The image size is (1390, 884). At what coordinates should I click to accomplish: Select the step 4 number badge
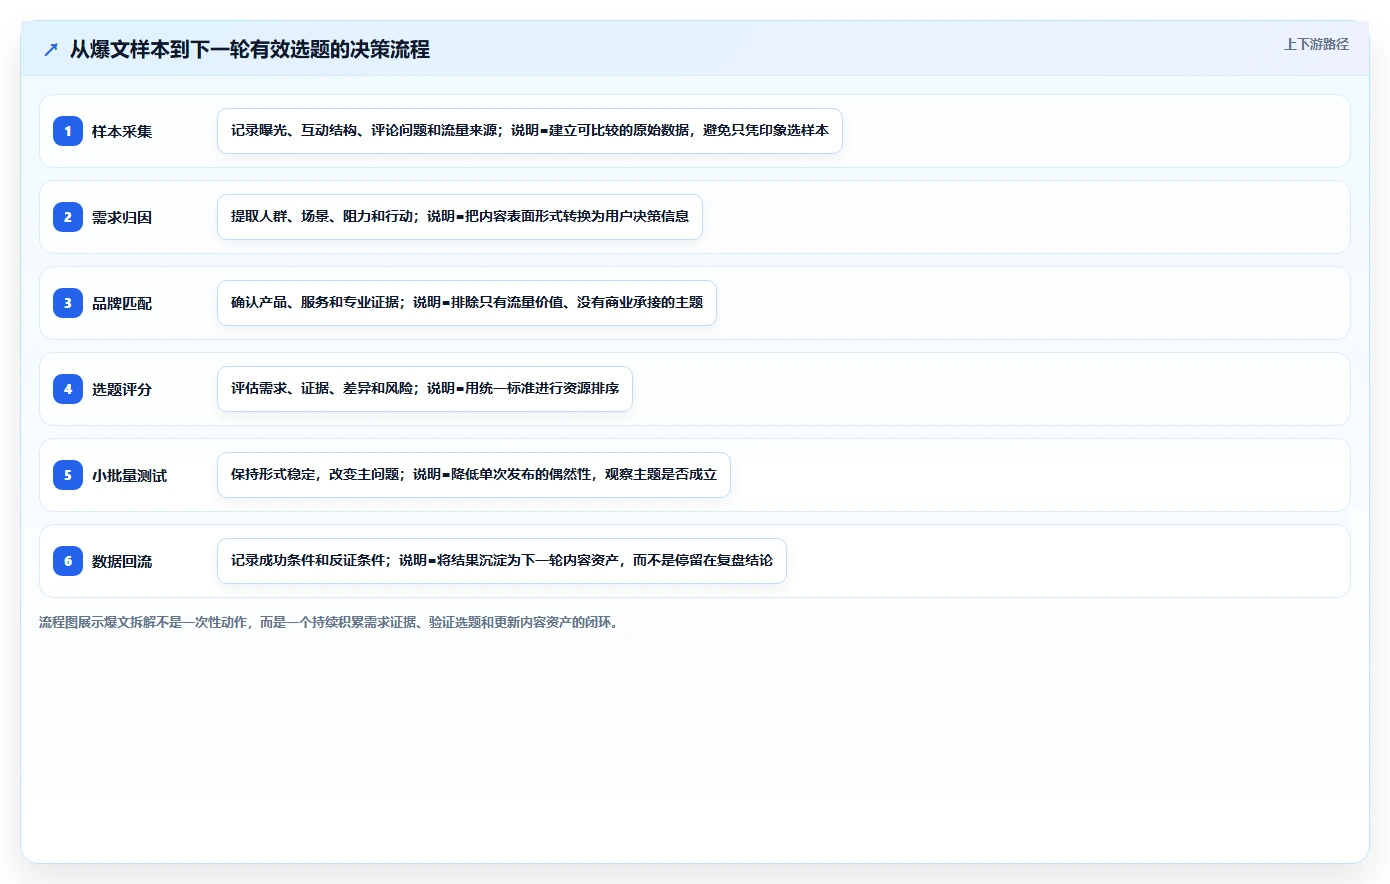tap(68, 389)
